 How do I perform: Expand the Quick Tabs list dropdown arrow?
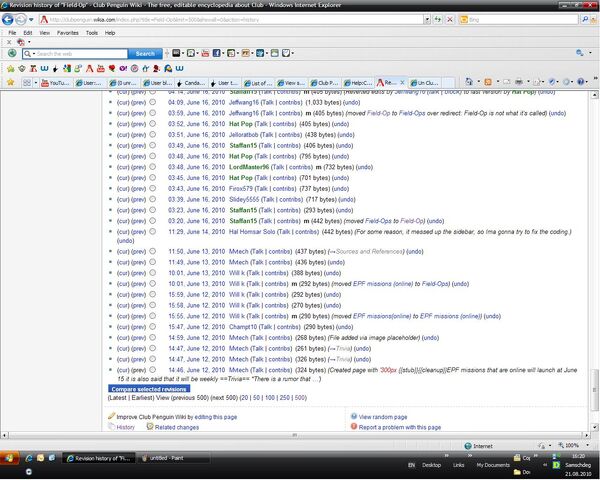(36, 83)
